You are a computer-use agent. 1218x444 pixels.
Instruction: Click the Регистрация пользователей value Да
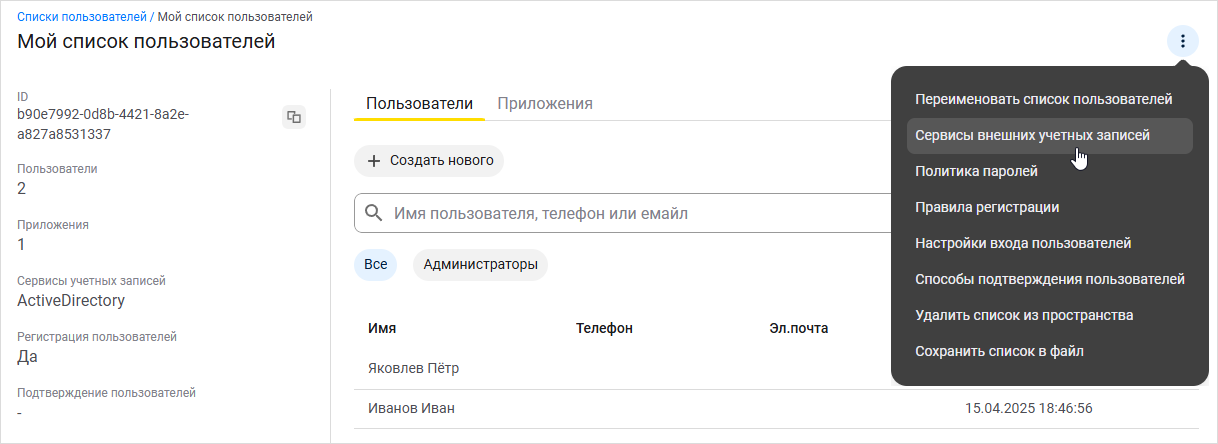(x=28, y=356)
